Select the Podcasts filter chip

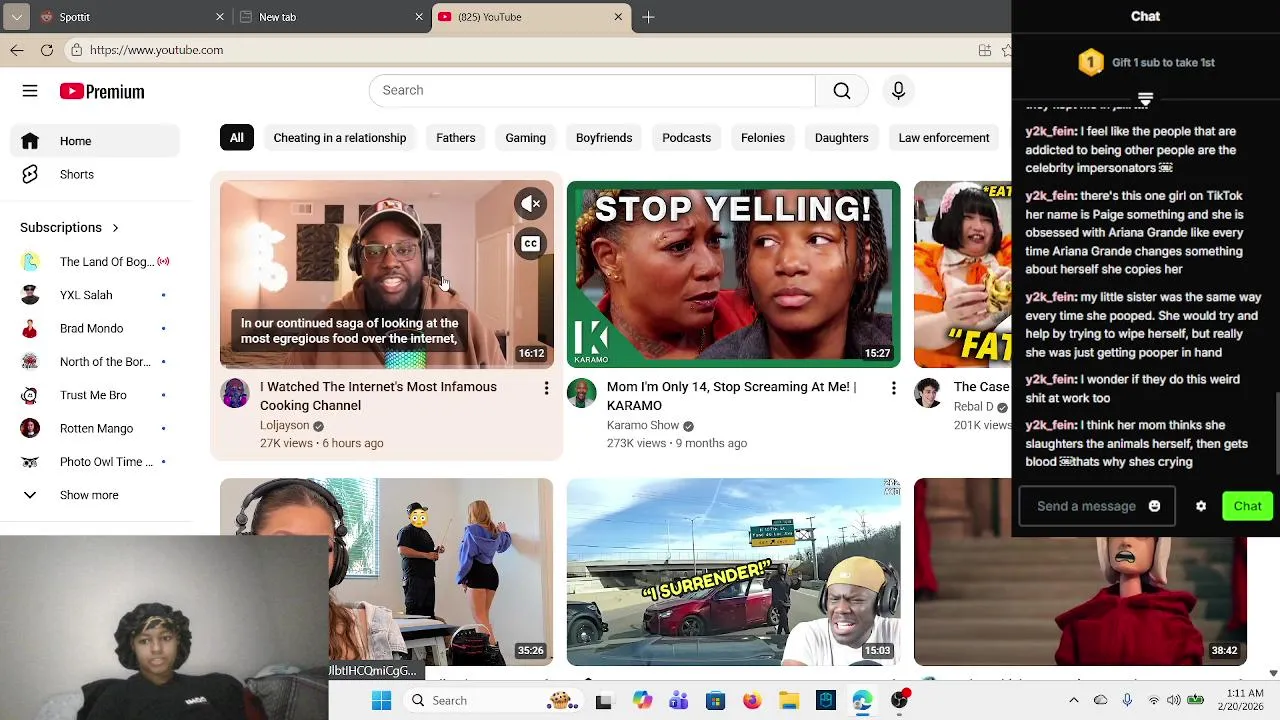[687, 138]
